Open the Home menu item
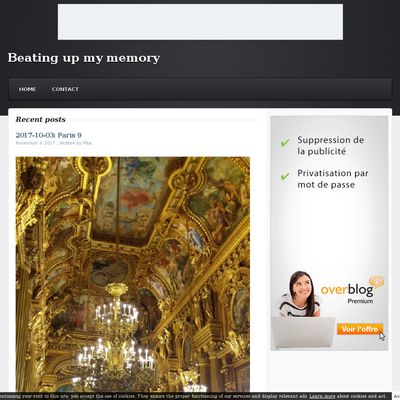 pyautogui.click(x=27, y=89)
